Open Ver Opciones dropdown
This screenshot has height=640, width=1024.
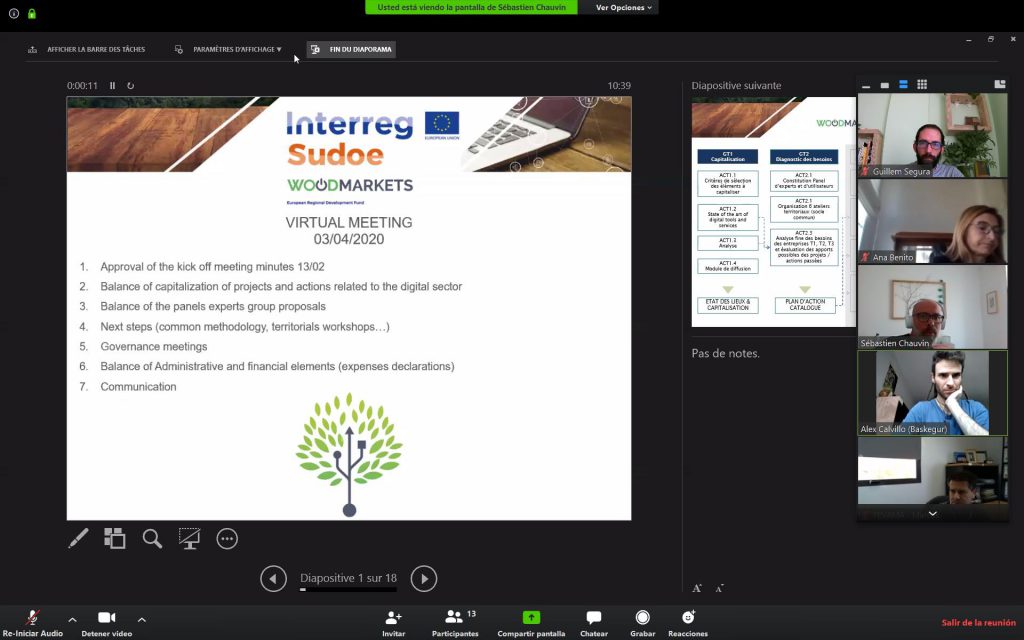(623, 7)
